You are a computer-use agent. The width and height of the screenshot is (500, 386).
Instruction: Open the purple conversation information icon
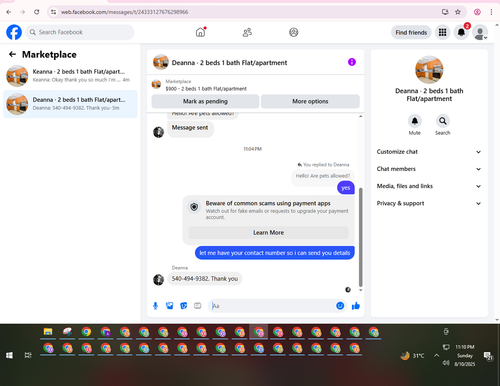pos(352,62)
